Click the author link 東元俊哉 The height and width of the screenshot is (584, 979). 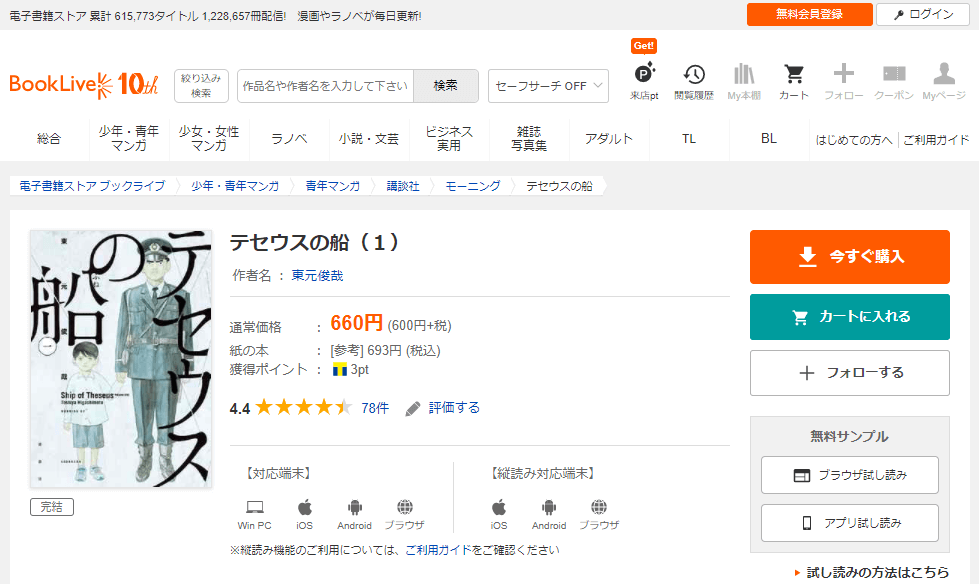(317, 275)
